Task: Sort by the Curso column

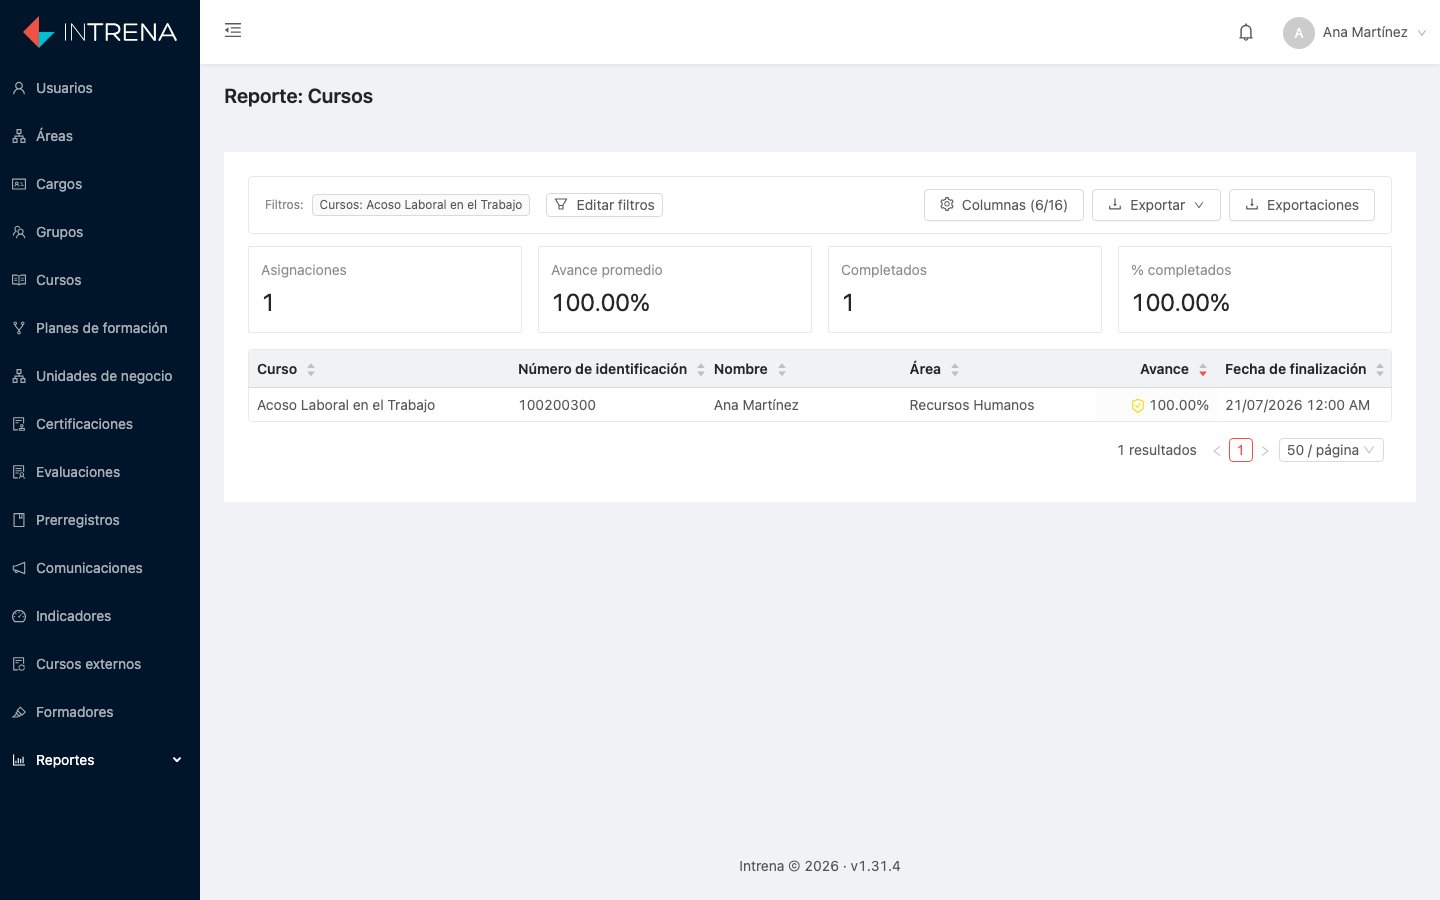Action: coord(379,369)
